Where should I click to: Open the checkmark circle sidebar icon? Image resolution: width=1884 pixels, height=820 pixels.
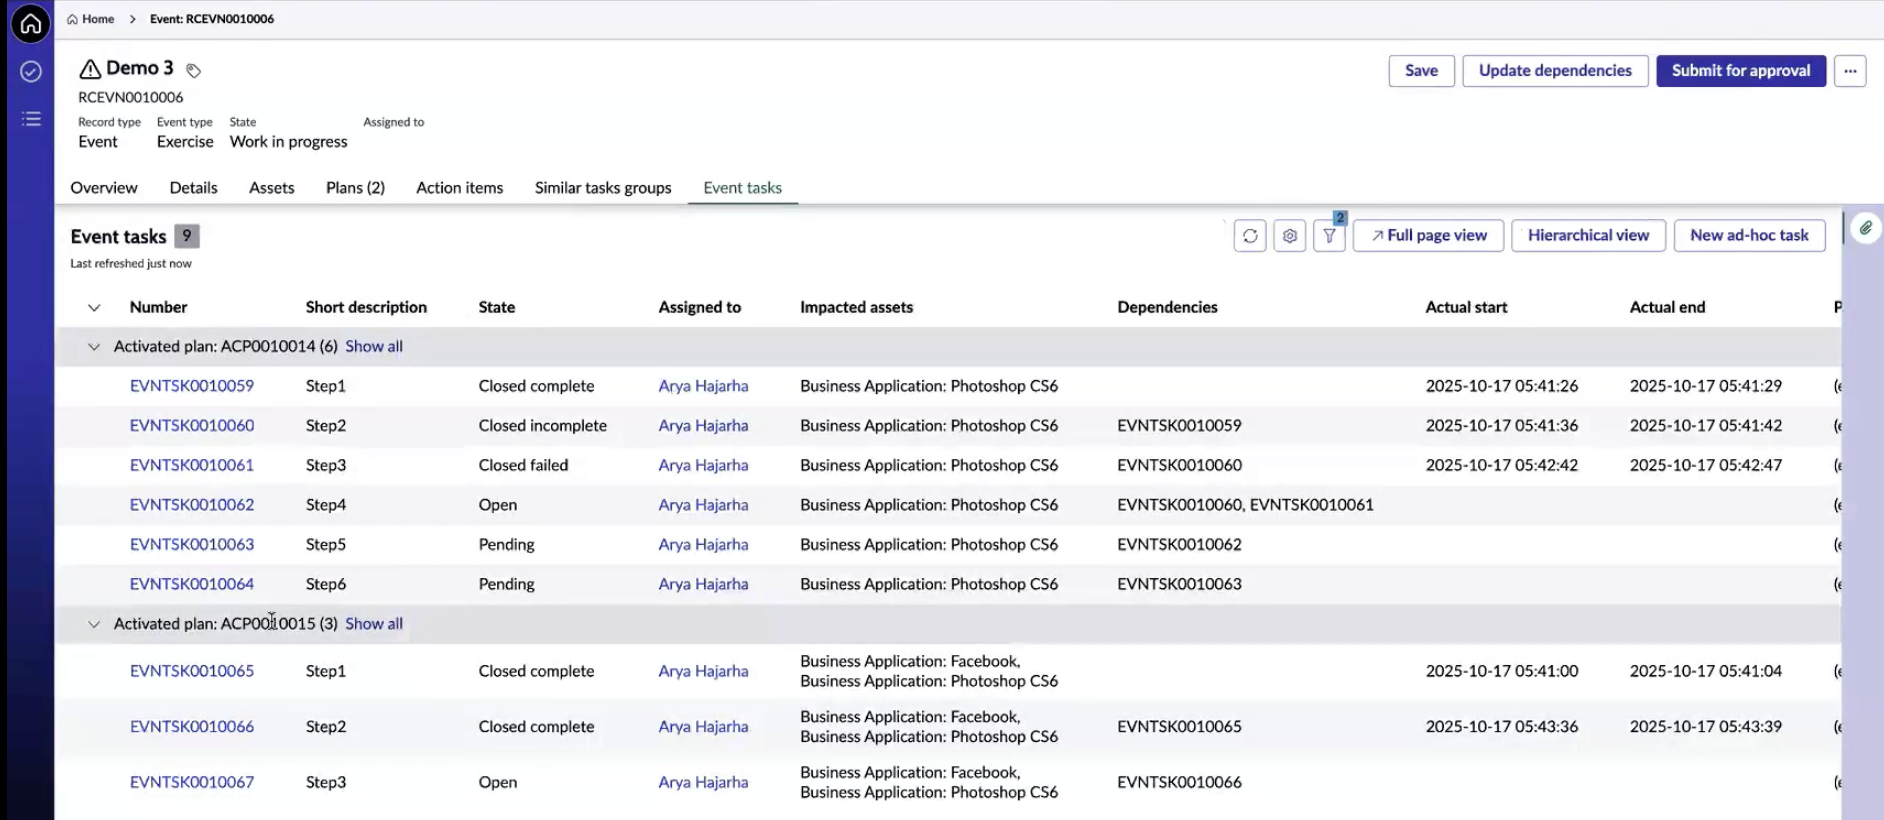(x=31, y=71)
